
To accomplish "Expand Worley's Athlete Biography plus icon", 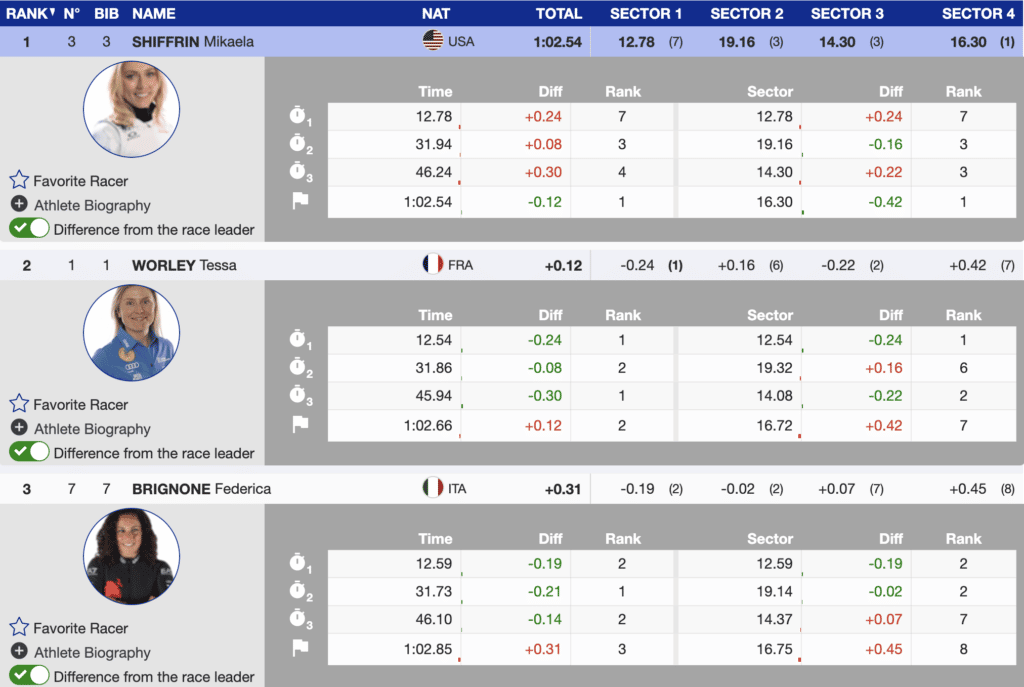I will (x=19, y=429).
